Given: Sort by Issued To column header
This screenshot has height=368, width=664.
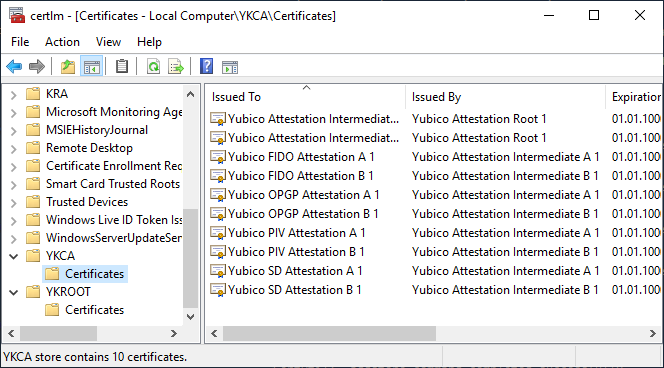Looking at the screenshot, I should pos(306,97).
